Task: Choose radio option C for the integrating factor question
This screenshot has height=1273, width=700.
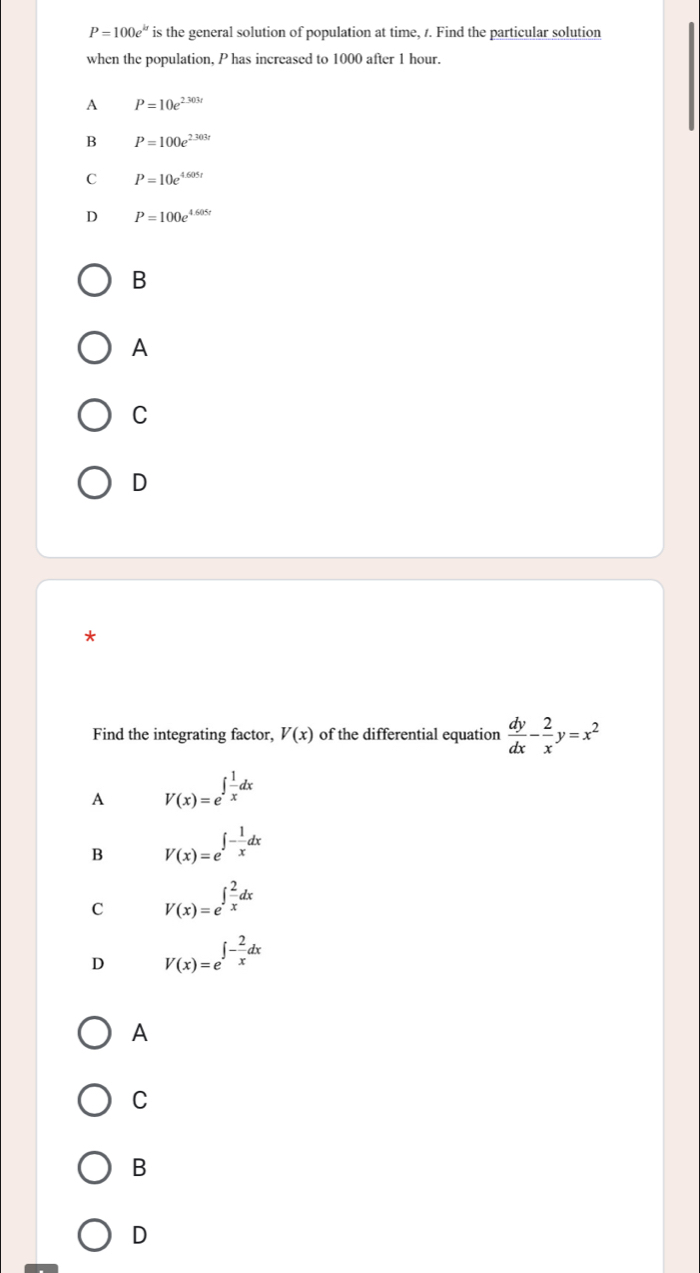Action: pos(96,1102)
